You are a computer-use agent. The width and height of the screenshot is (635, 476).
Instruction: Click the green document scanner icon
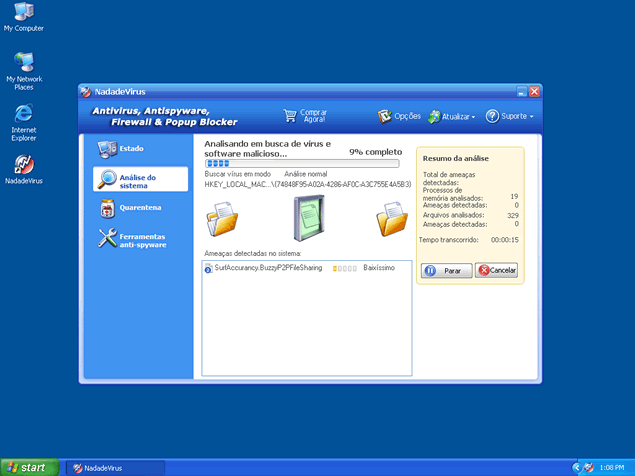click(x=310, y=218)
